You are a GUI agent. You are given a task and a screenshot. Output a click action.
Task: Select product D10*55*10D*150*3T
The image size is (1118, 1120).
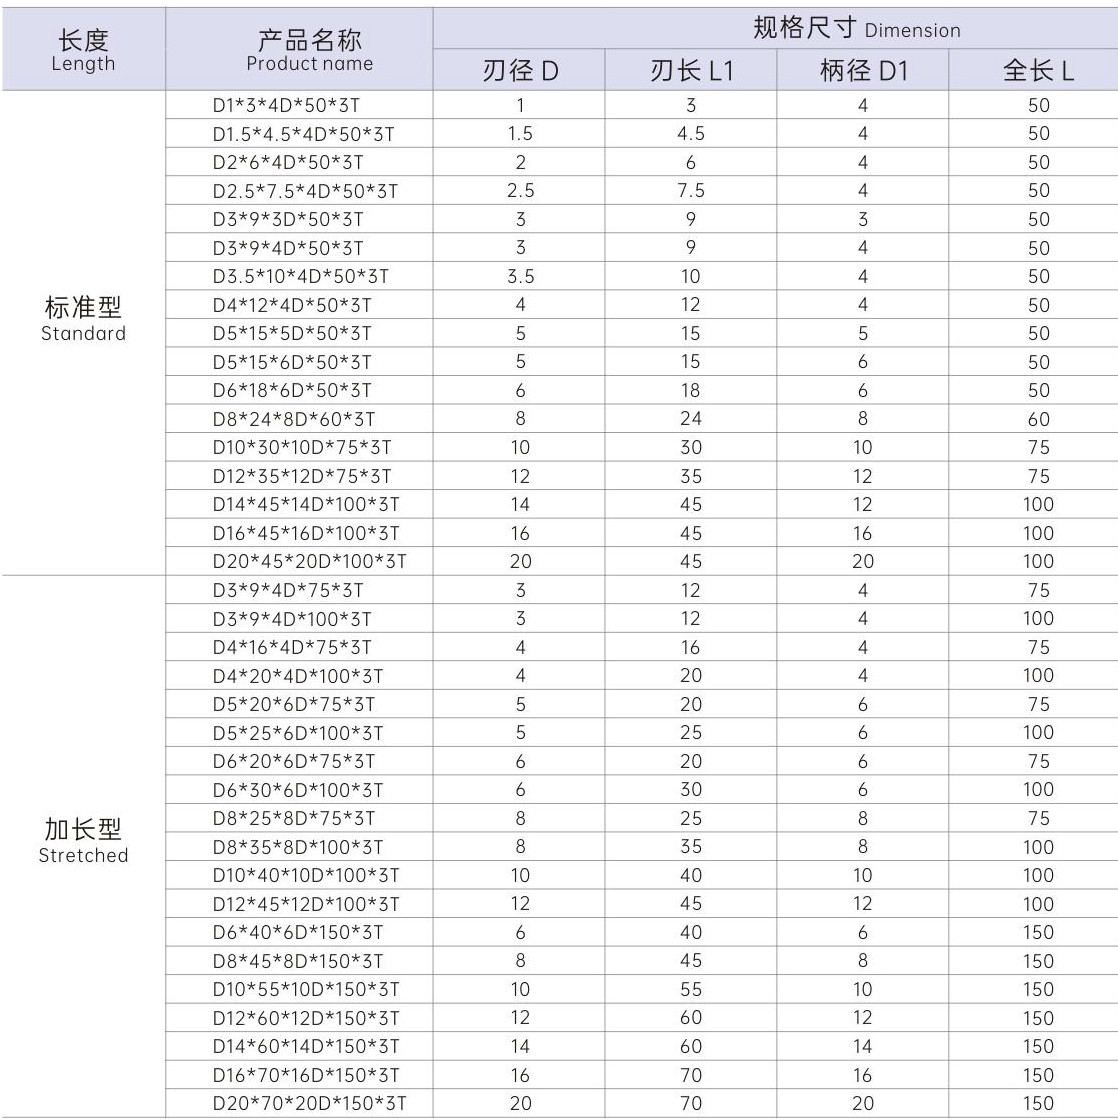305,990
